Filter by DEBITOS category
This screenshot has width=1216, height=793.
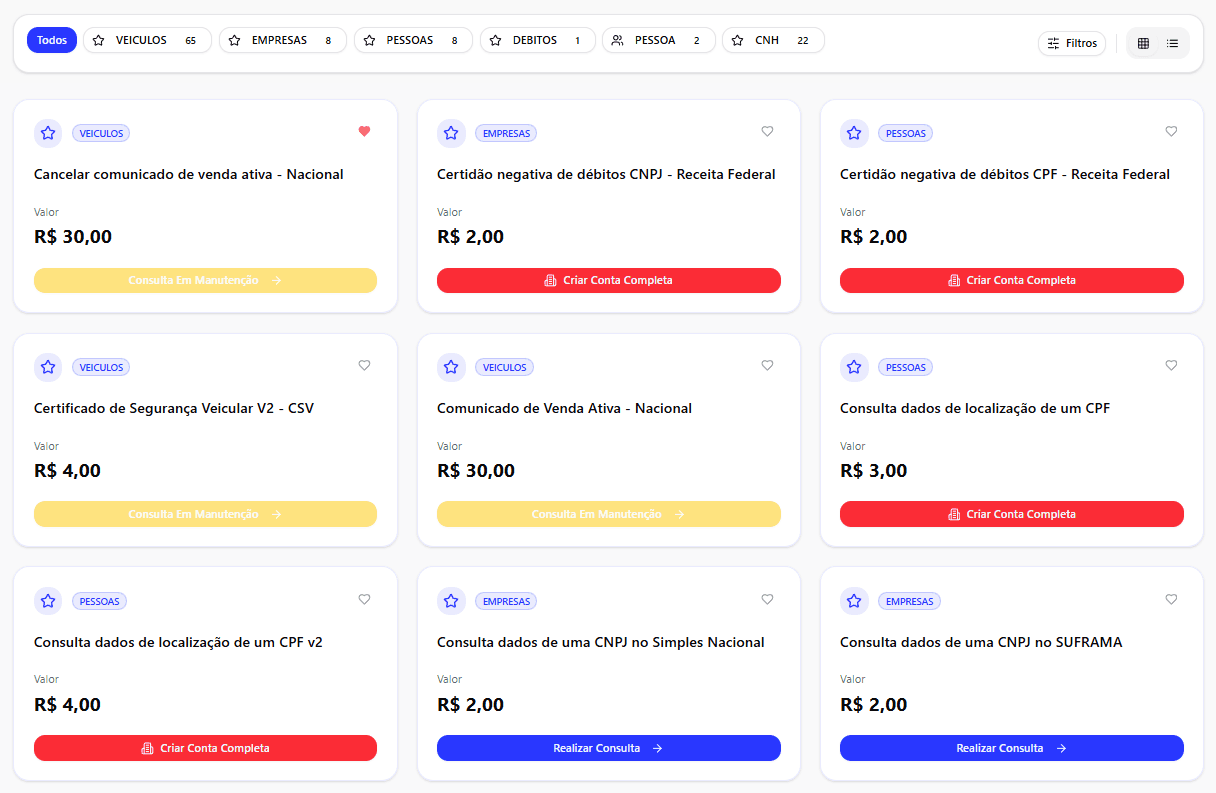[537, 40]
